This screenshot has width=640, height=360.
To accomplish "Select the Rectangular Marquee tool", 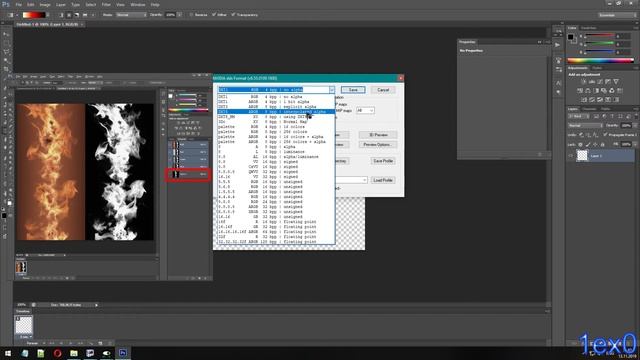I will pyautogui.click(x=6, y=43).
